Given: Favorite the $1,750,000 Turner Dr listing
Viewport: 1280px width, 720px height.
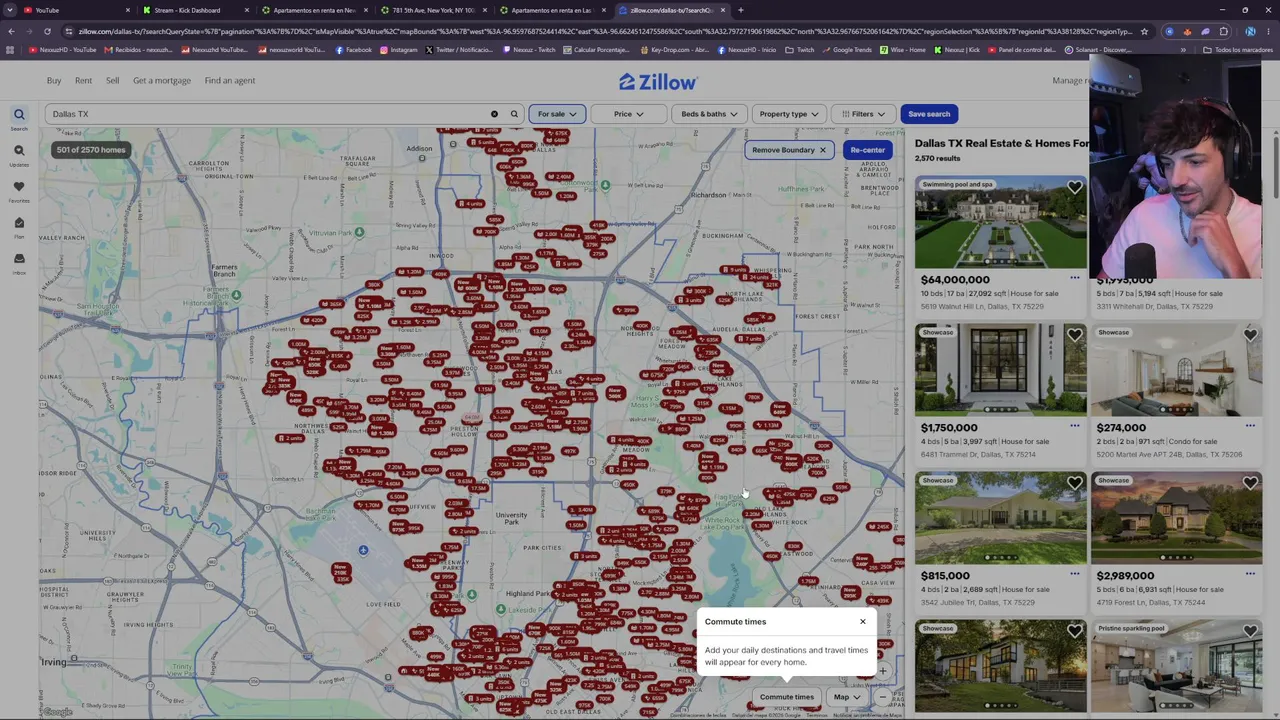Looking at the screenshot, I should tap(1075, 335).
